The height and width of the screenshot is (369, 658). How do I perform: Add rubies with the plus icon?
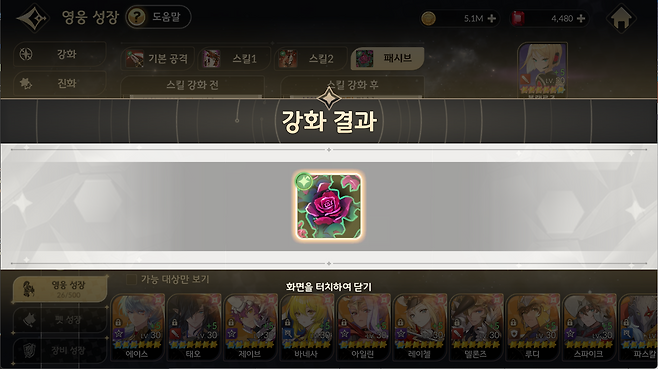point(581,18)
